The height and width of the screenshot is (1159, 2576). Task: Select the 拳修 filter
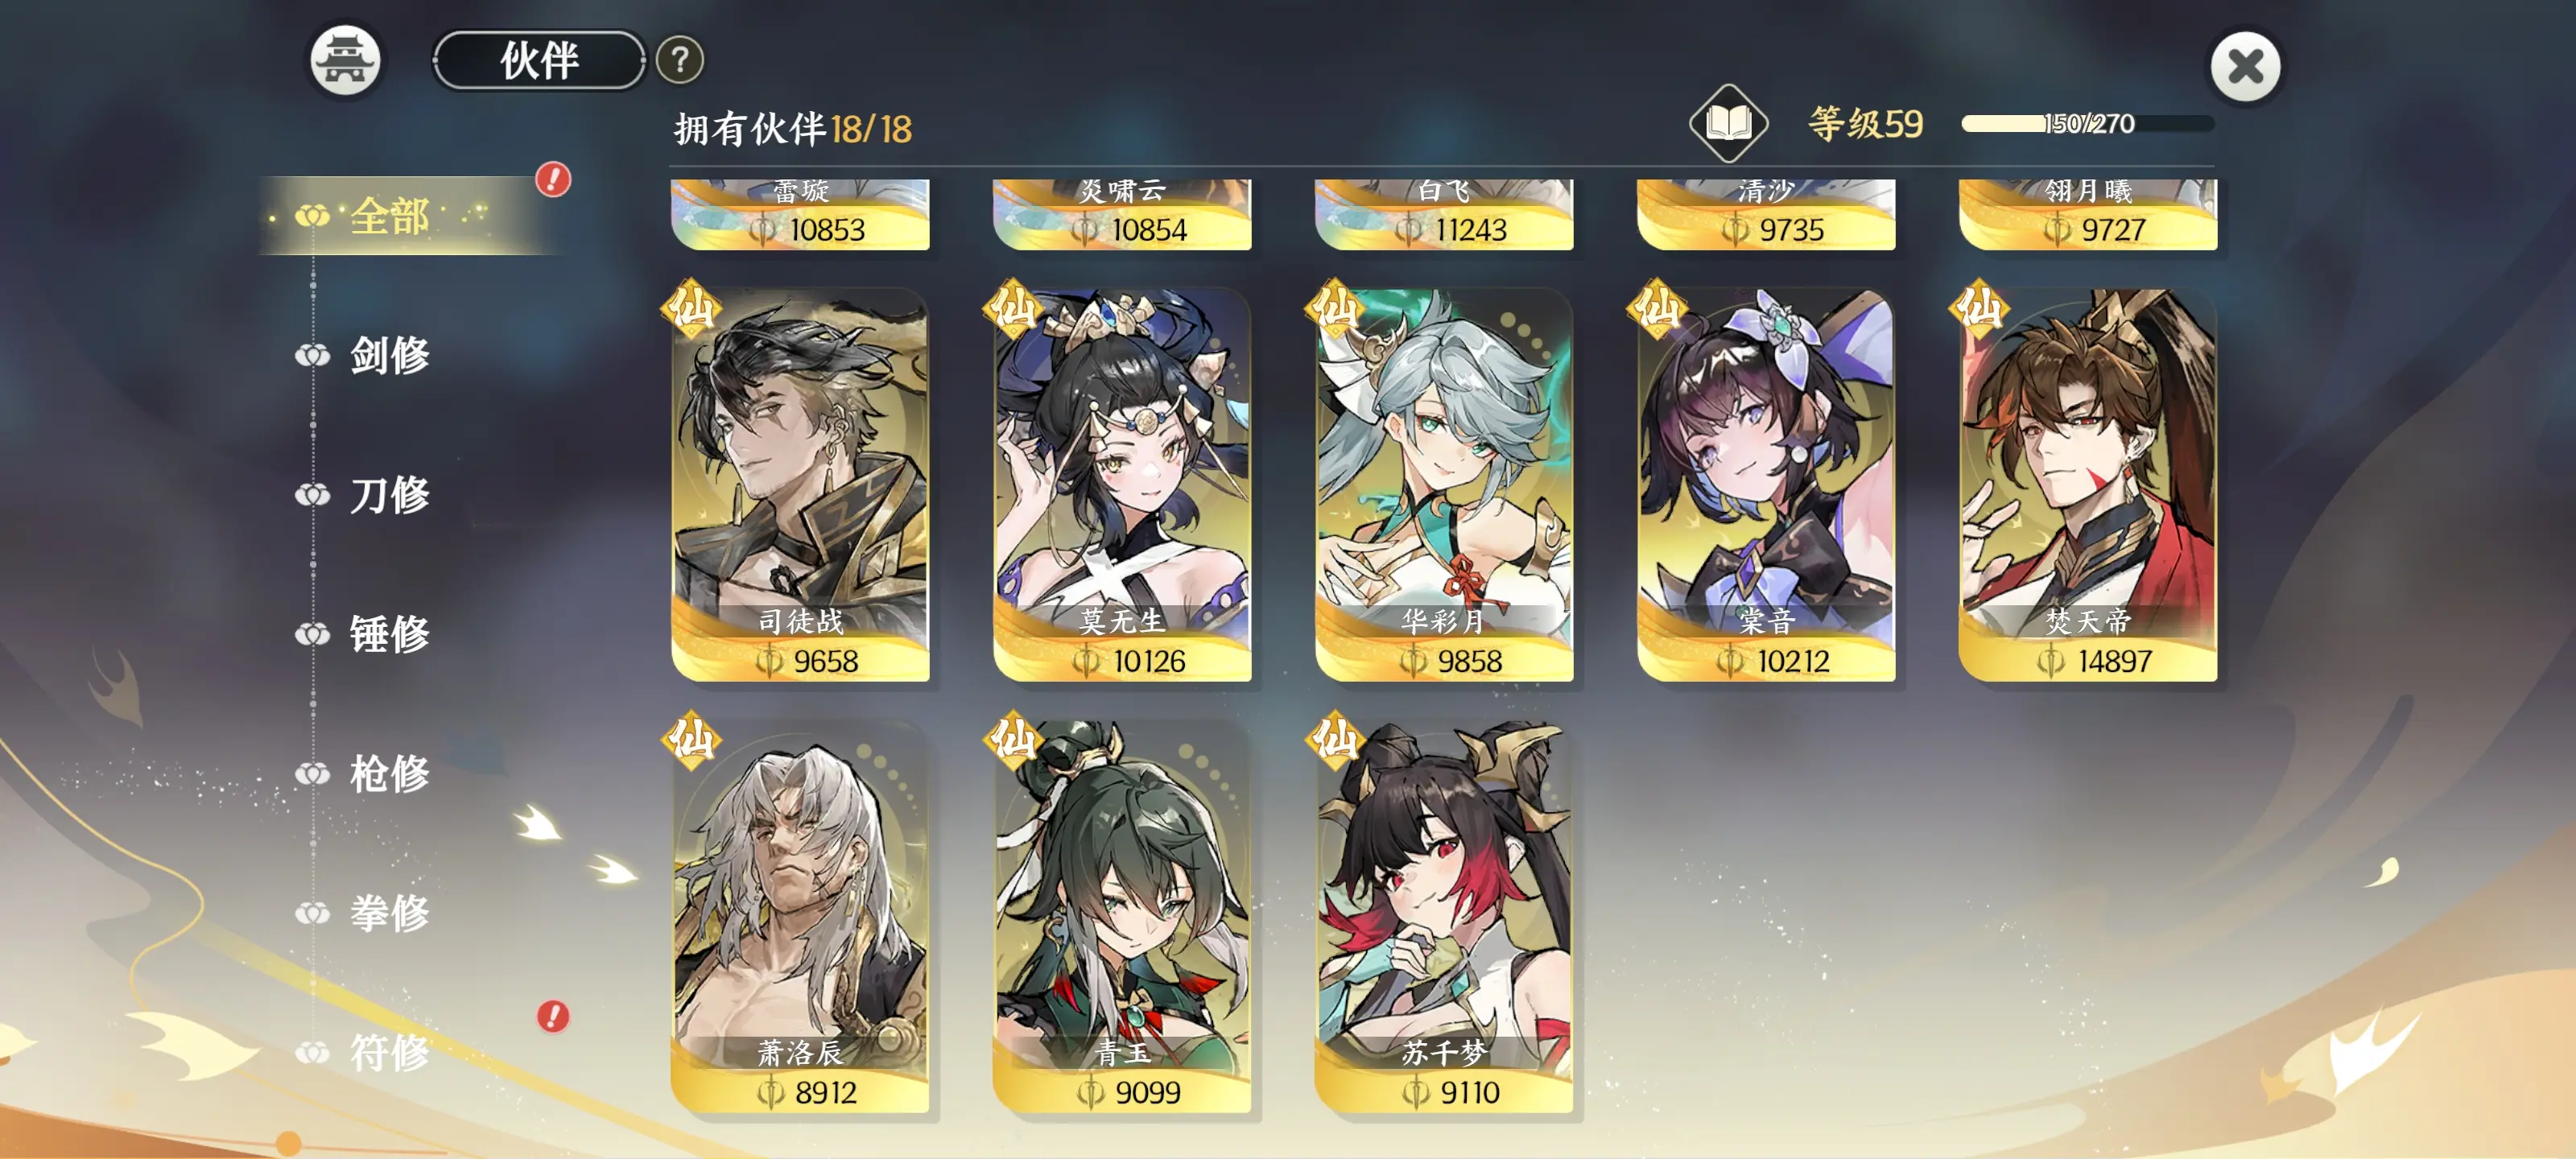388,913
